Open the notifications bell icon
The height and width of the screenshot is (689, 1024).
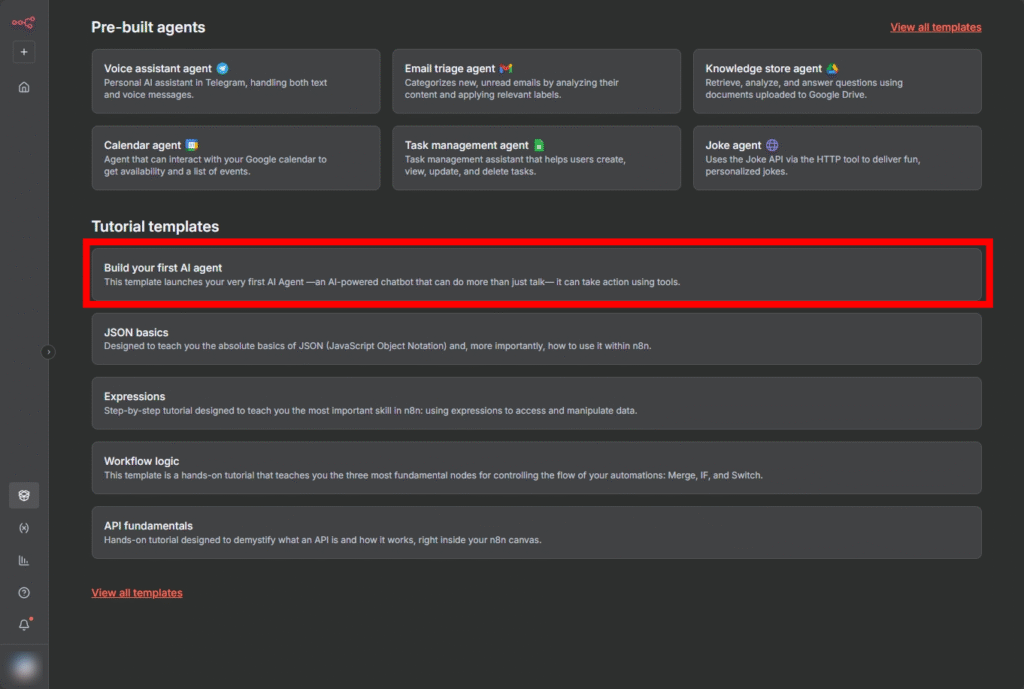coord(24,625)
